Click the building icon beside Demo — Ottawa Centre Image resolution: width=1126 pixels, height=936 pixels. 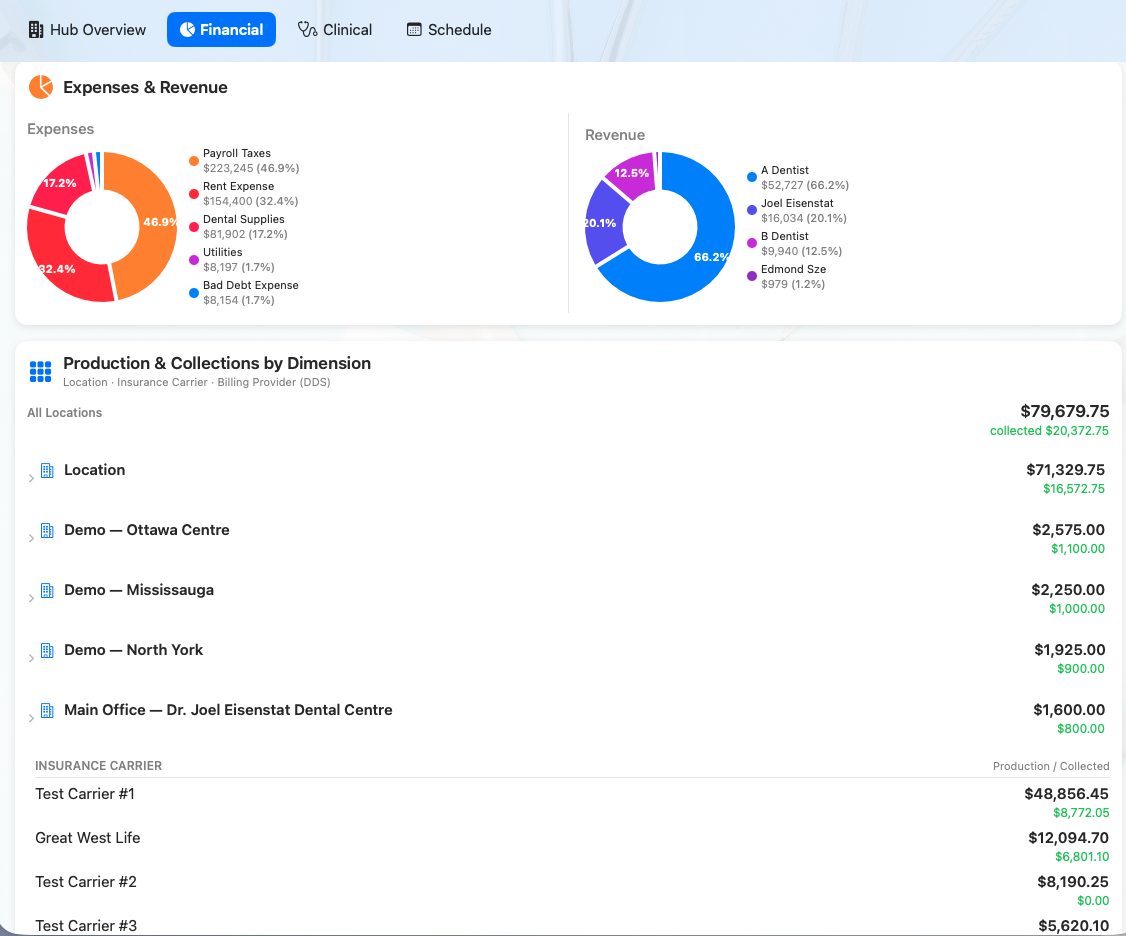[47, 531]
